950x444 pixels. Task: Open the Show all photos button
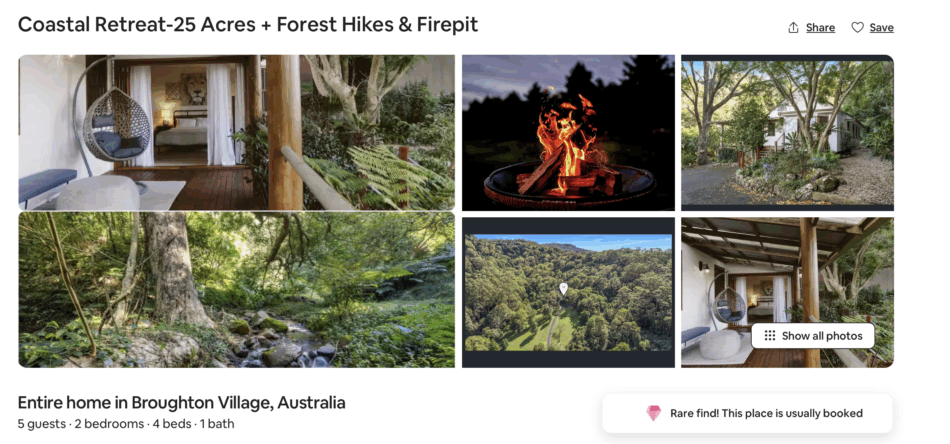click(812, 336)
